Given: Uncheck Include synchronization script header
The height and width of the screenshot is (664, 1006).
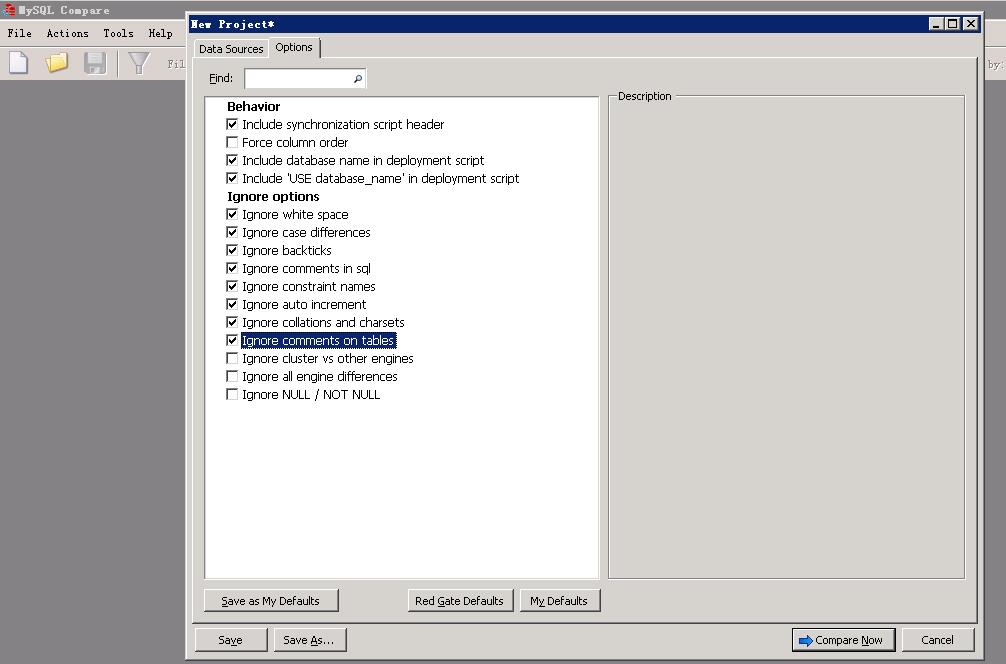Looking at the screenshot, I should (x=232, y=124).
